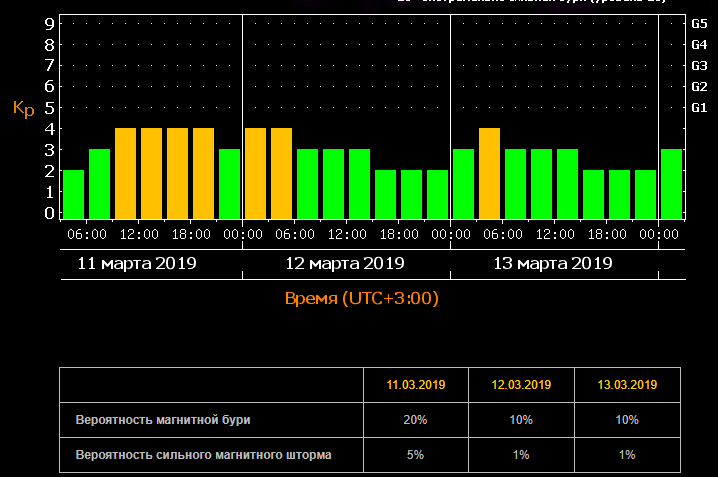The image size is (718, 477).
Task: Click the number 9 on the Kp axis
Action: [x=49, y=22]
